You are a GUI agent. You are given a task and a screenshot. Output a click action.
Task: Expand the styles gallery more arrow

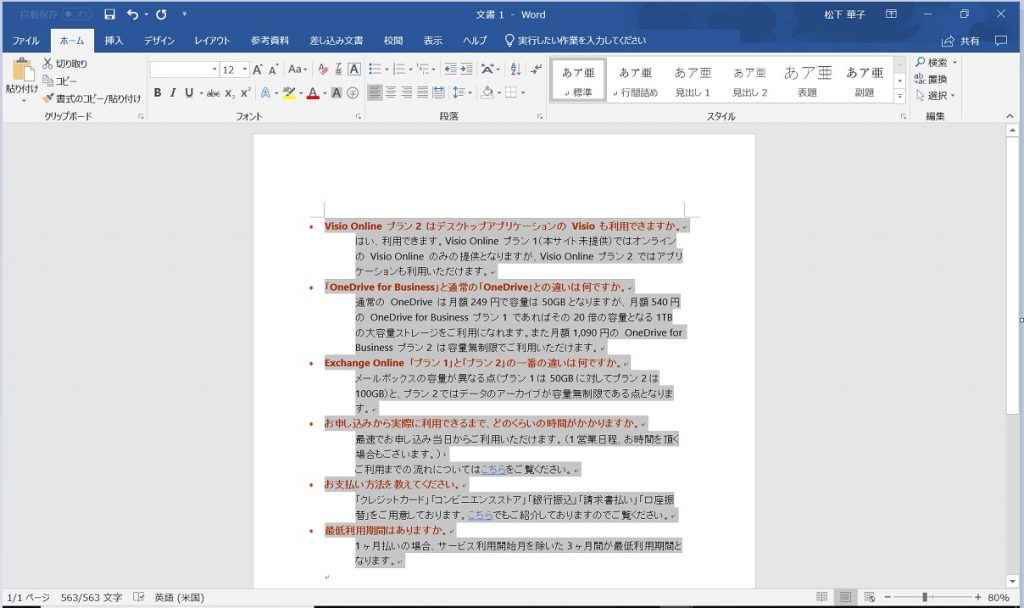pos(899,96)
